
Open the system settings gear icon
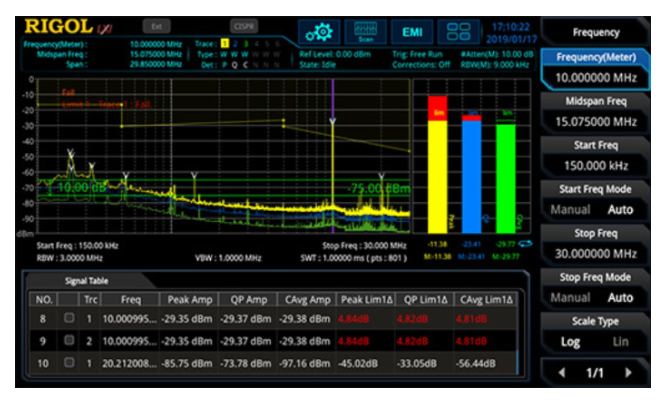[x=319, y=32]
